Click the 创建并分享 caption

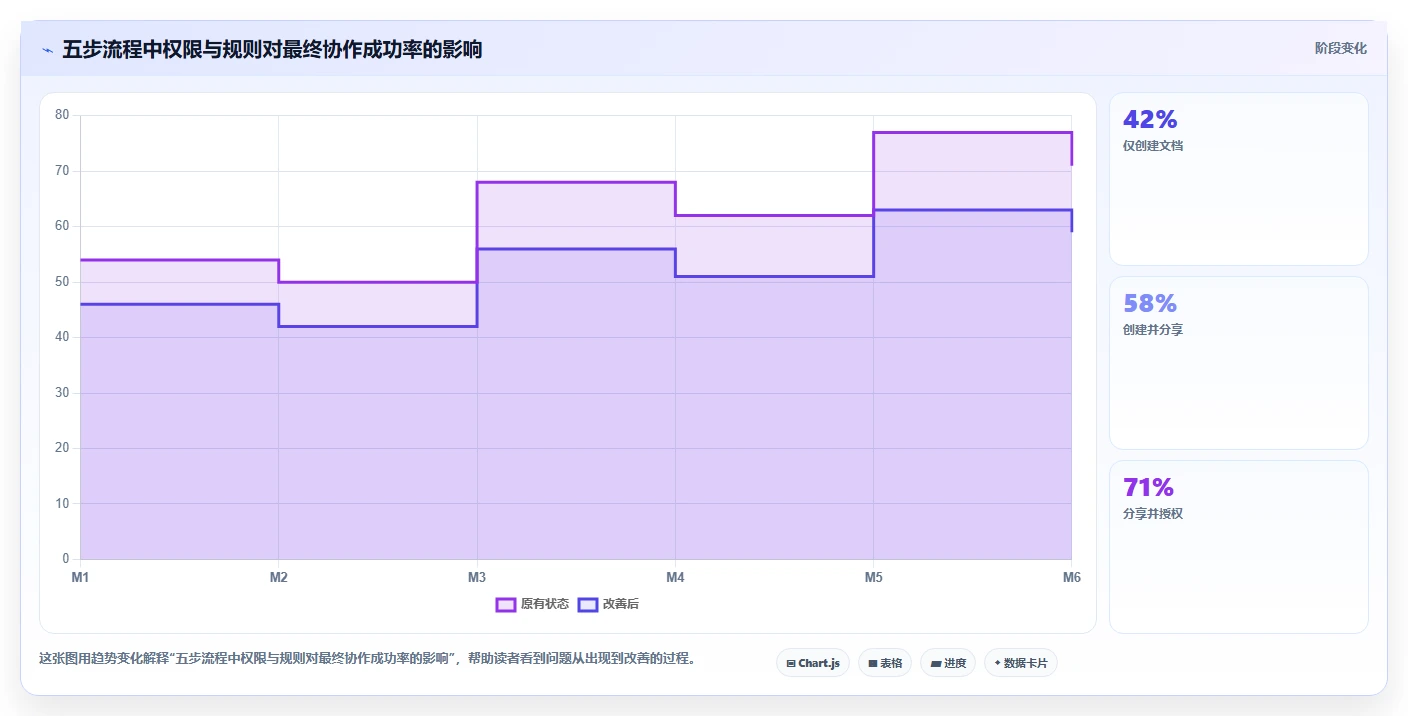coord(1153,330)
